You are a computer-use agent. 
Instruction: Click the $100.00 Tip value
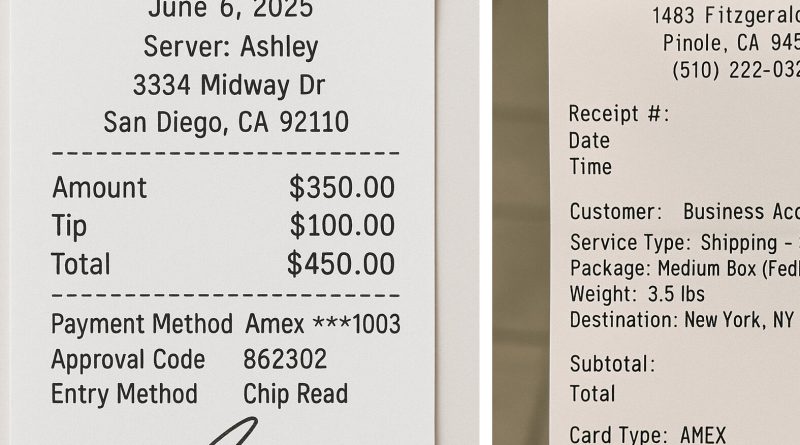click(x=342, y=226)
